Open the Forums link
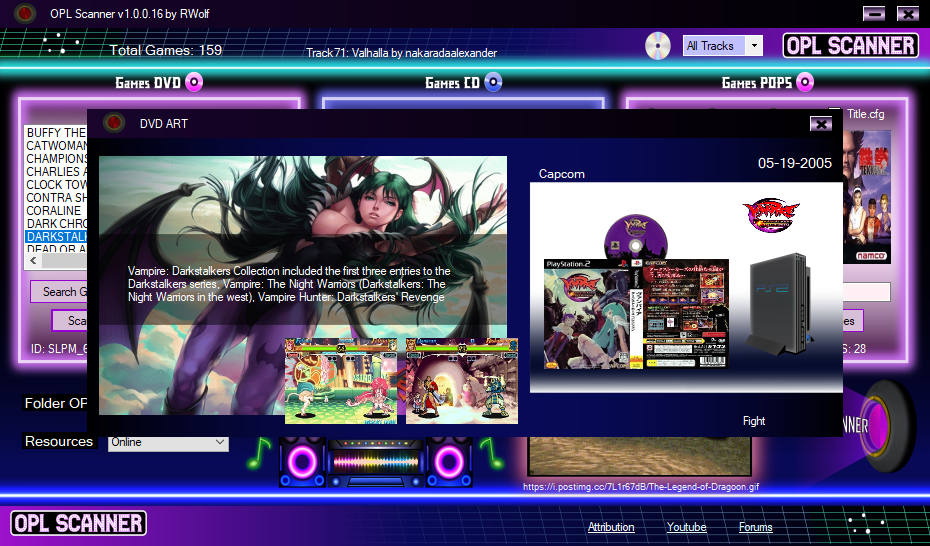This screenshot has width=930, height=546. 756,527
